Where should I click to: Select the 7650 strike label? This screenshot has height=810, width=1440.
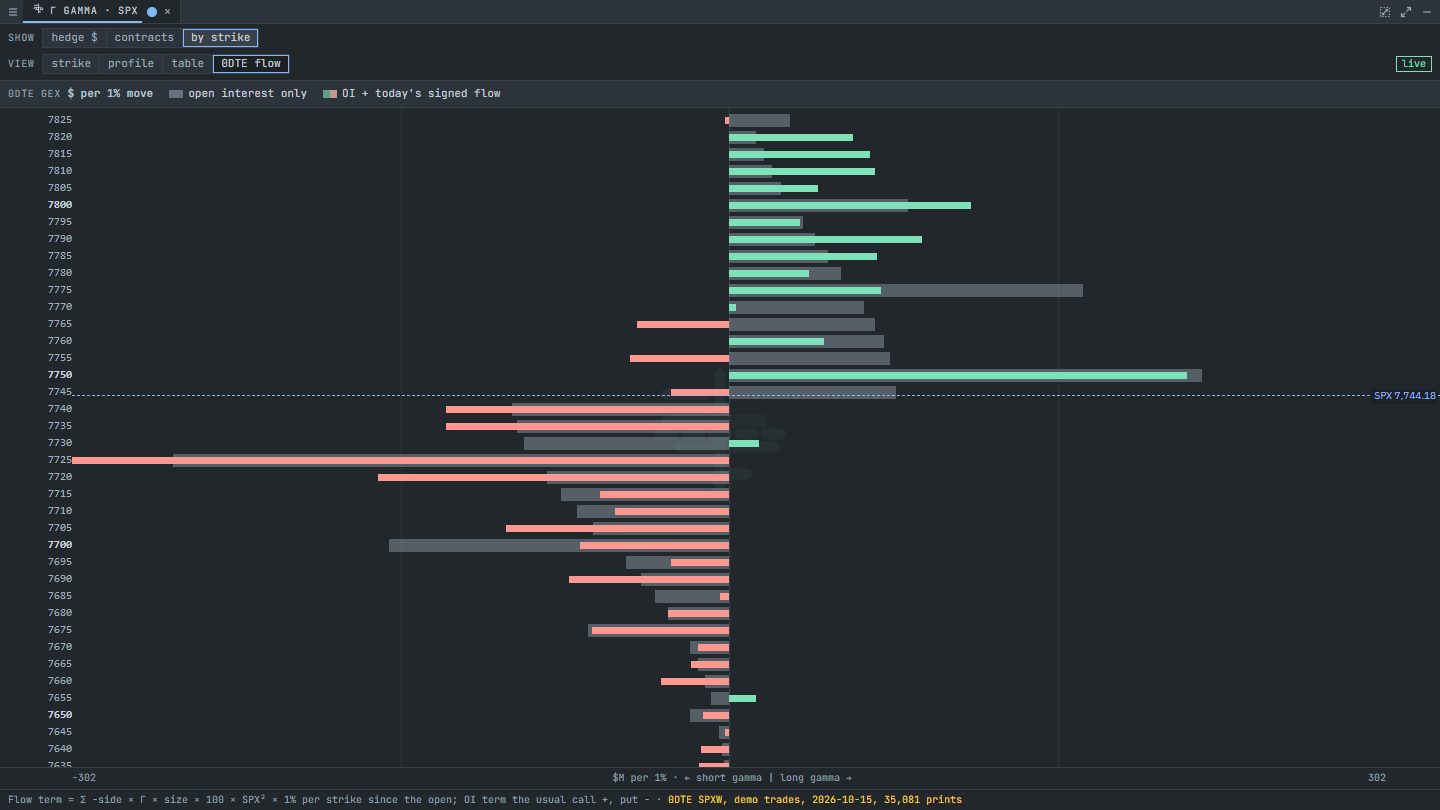click(x=60, y=715)
